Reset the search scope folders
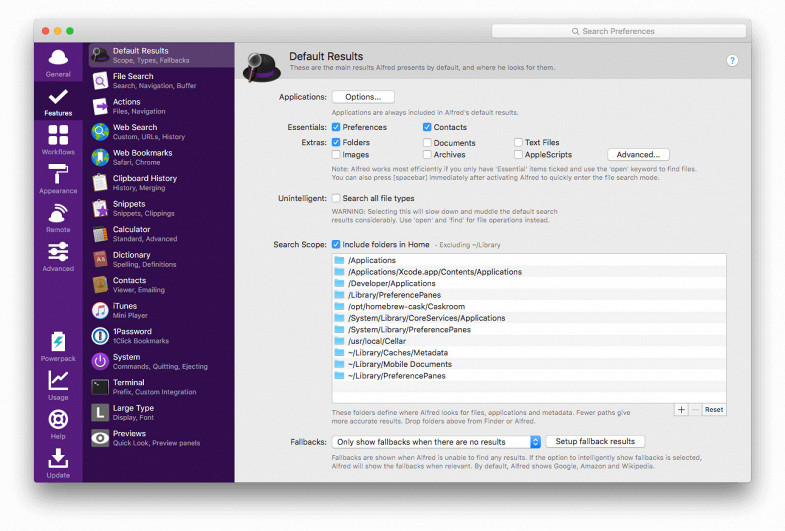This screenshot has width=785, height=531. pyautogui.click(x=713, y=409)
